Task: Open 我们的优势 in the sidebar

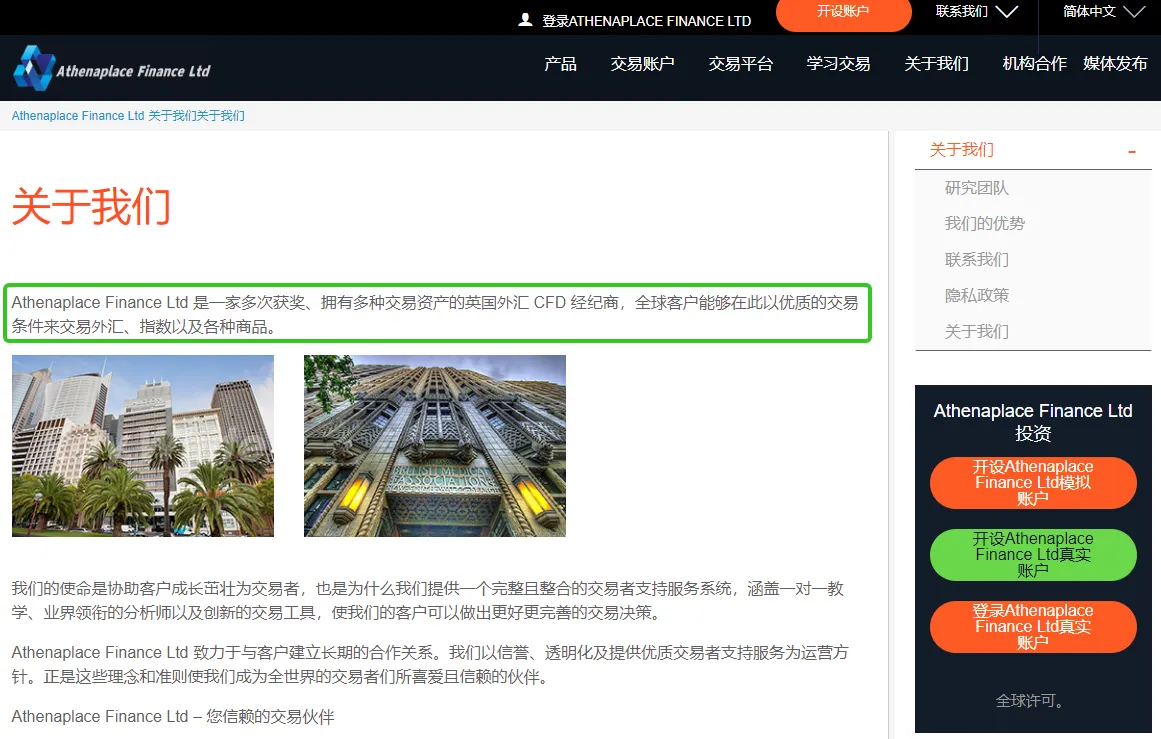Action: pyautogui.click(x=985, y=224)
